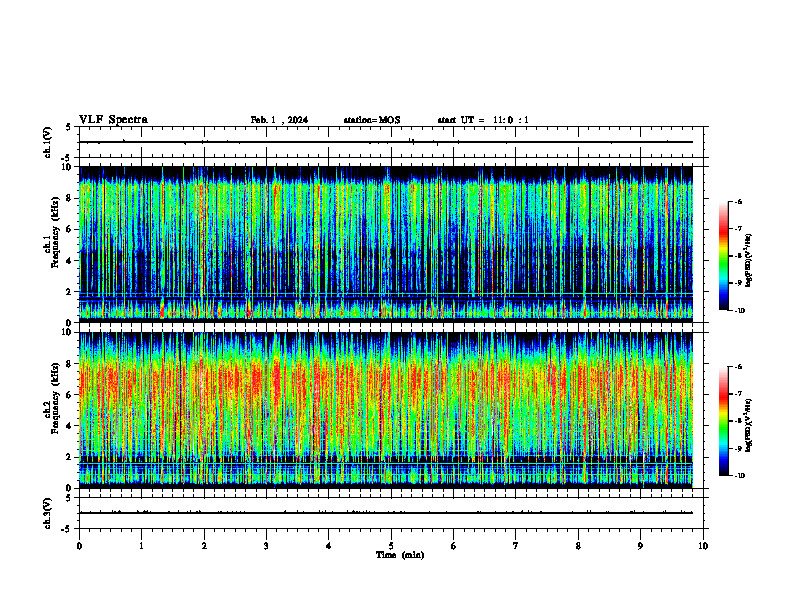Screen dimensions: 792x612
Task: Click the ch.2 spectrogram plot area
Action: 386,410
